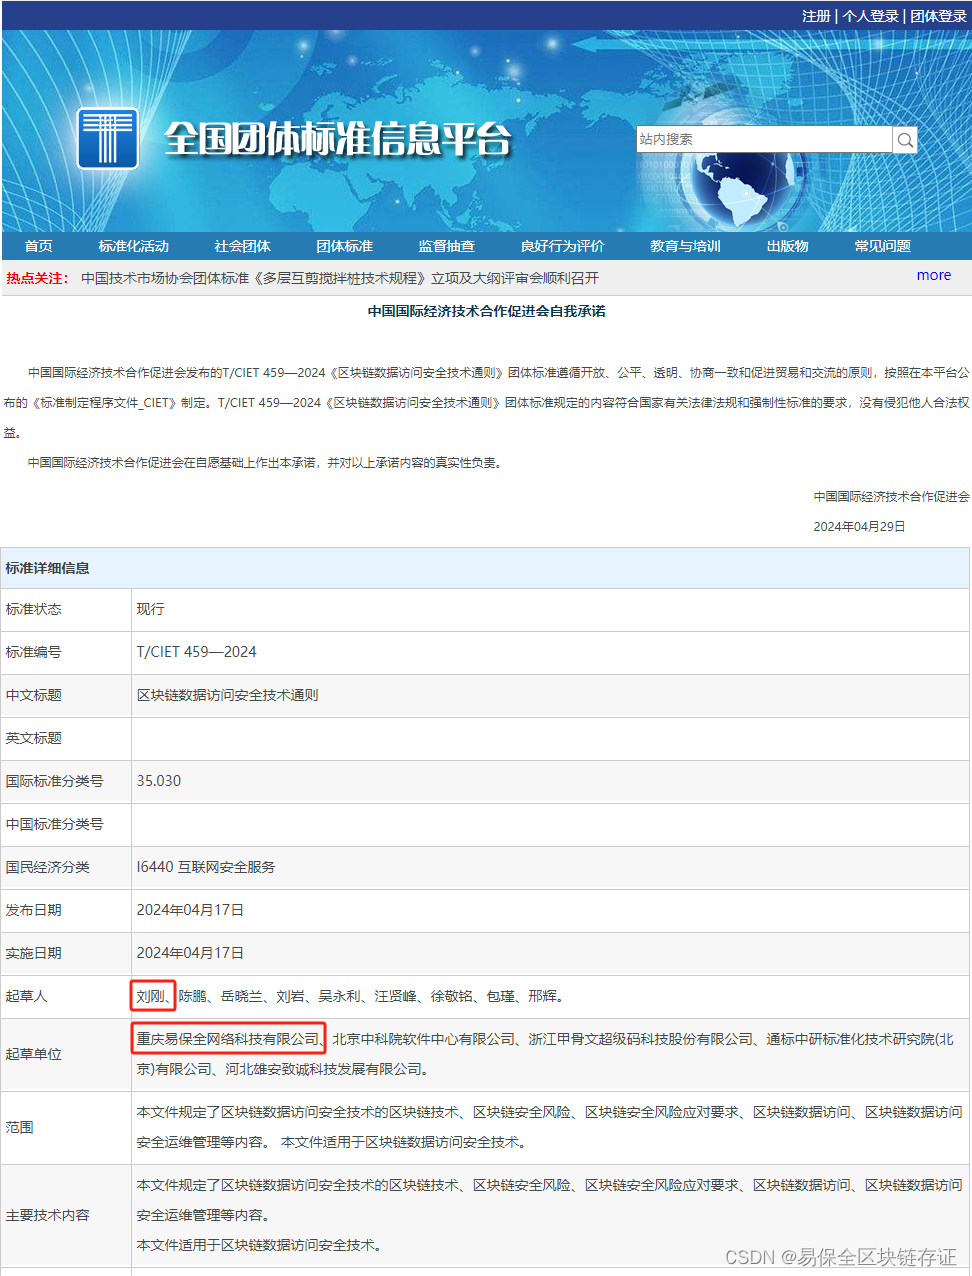Click the more link beside hot news
This screenshot has width=972, height=1276.
click(x=934, y=275)
